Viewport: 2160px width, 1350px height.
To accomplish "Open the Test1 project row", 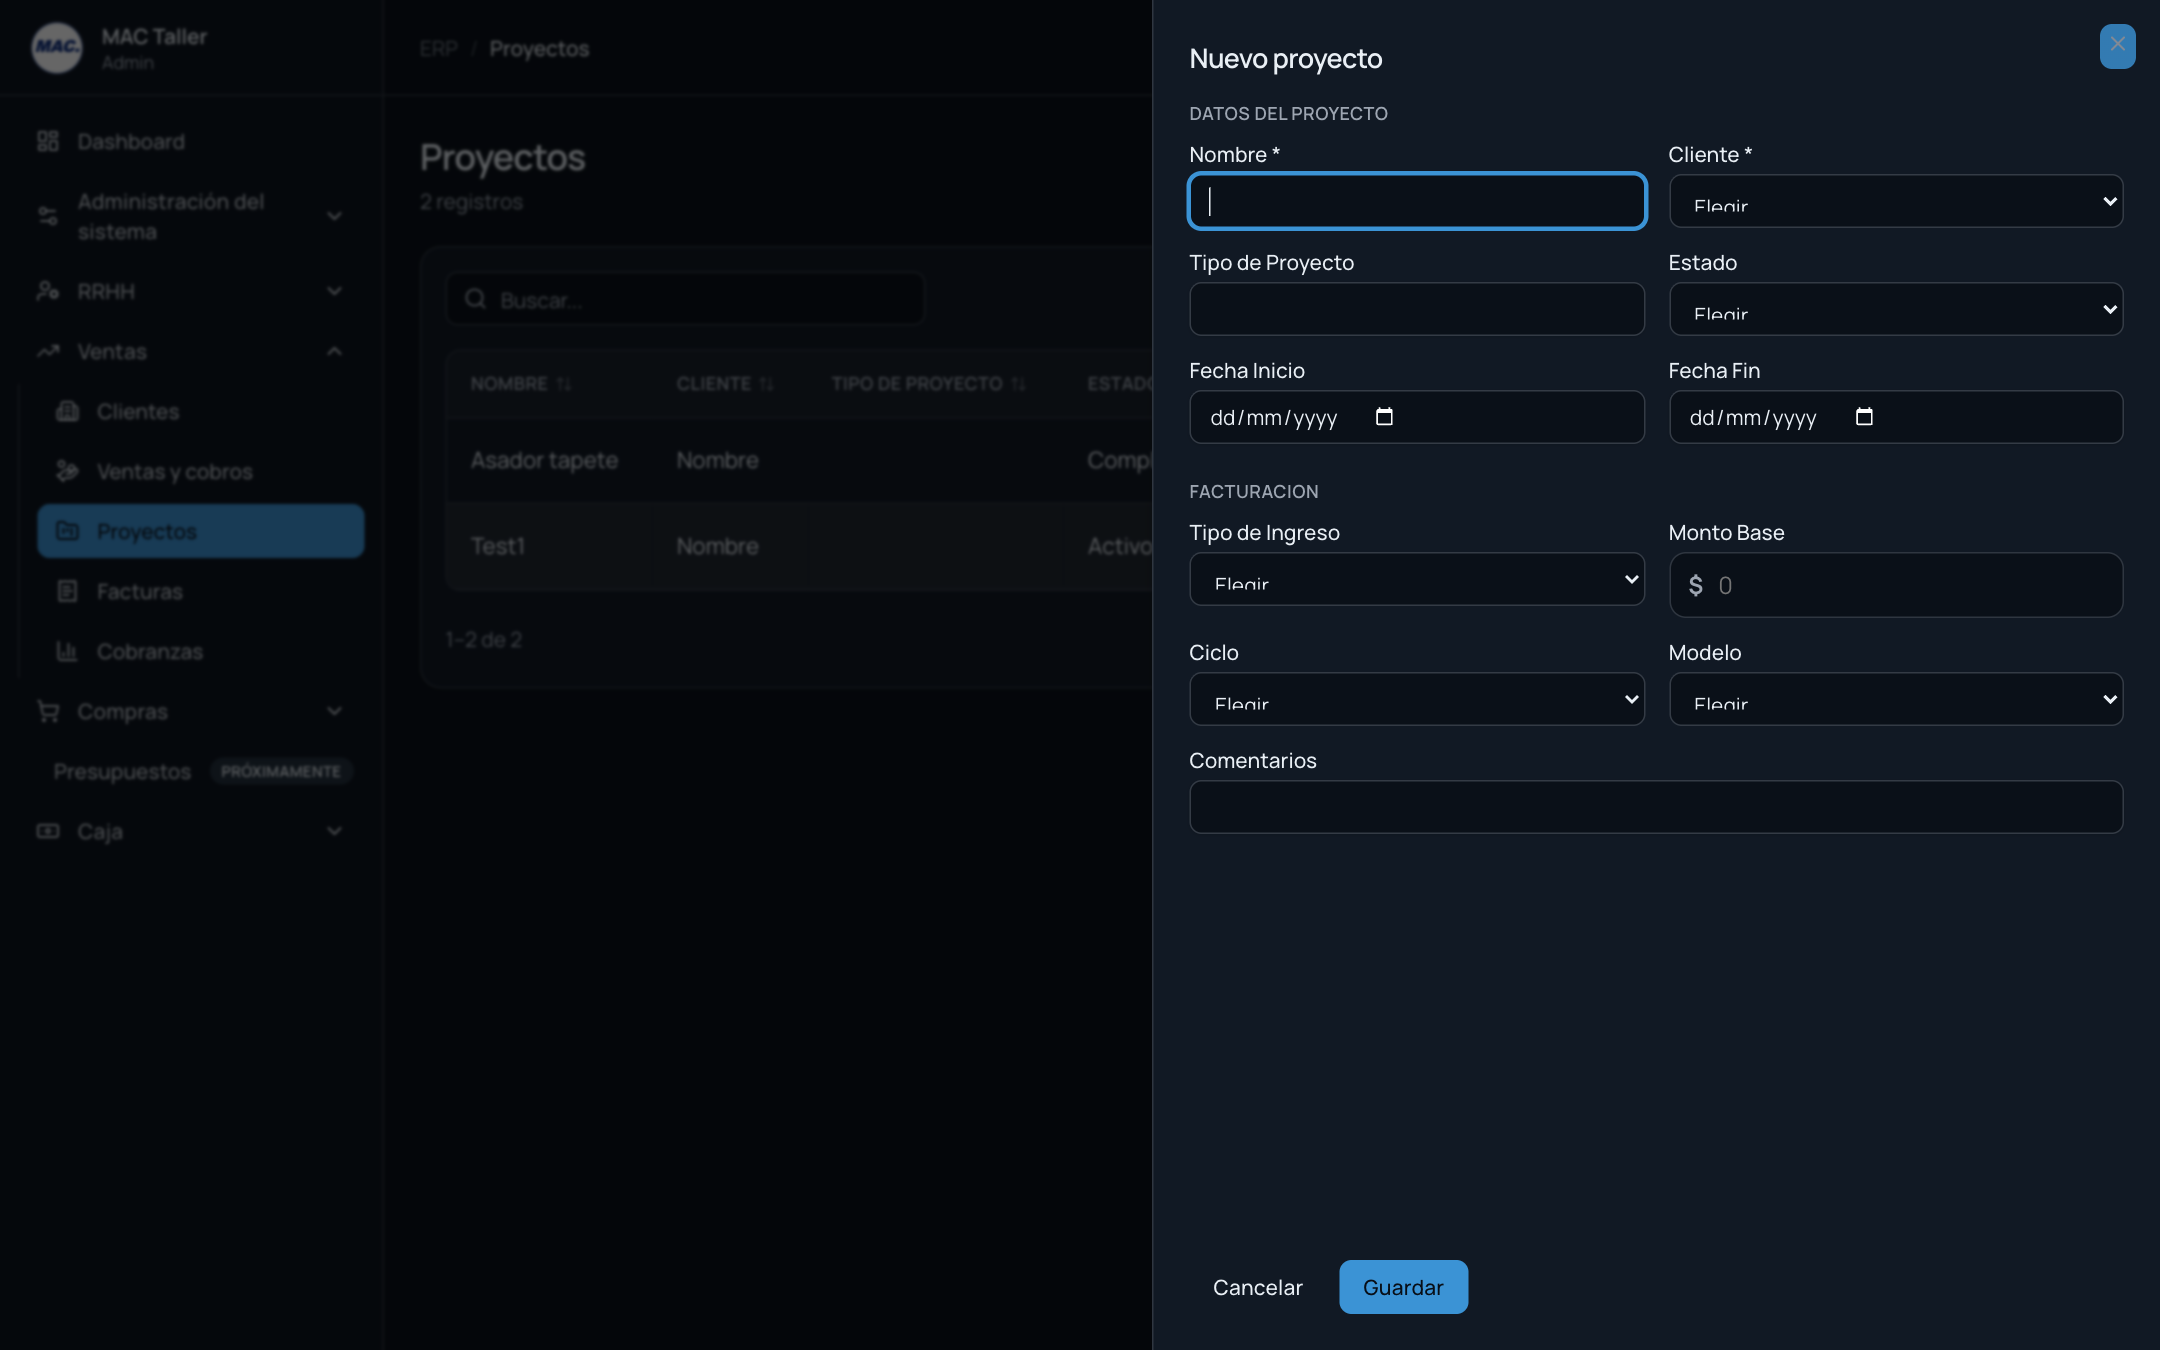I will click(x=800, y=546).
